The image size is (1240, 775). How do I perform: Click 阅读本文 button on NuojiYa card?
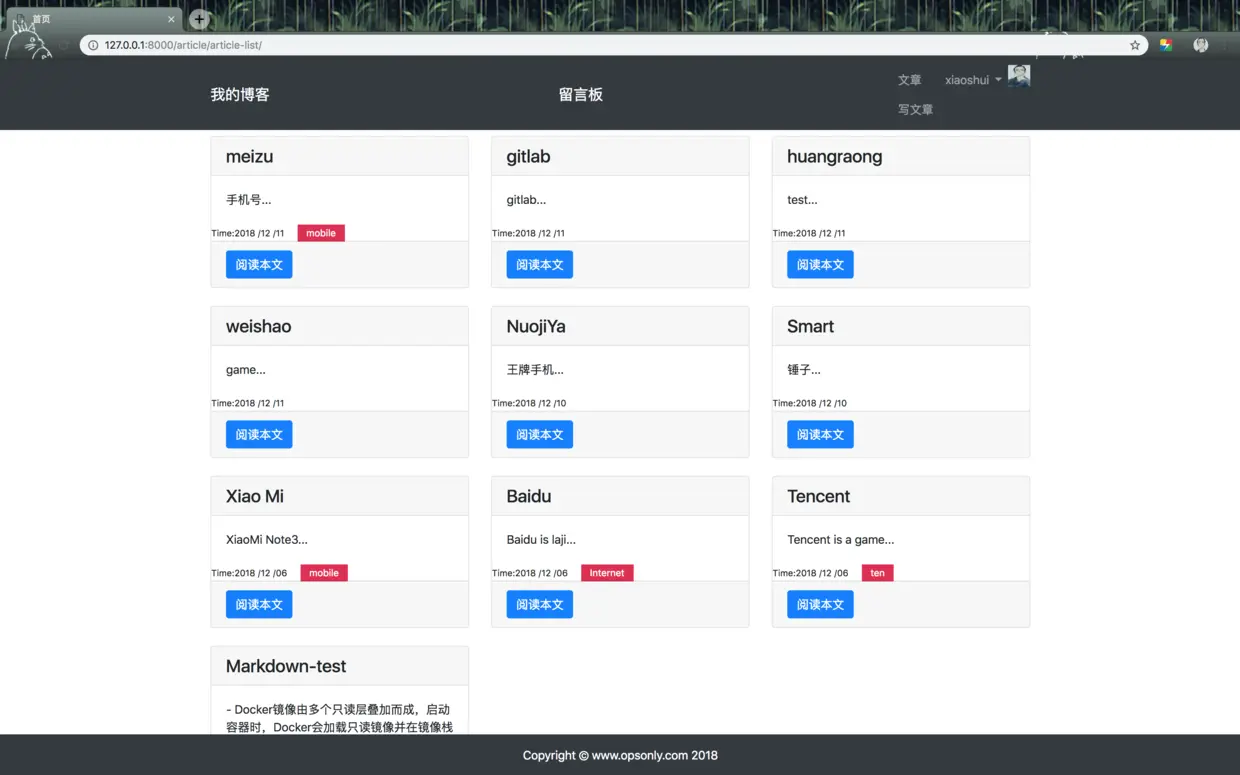[540, 435]
